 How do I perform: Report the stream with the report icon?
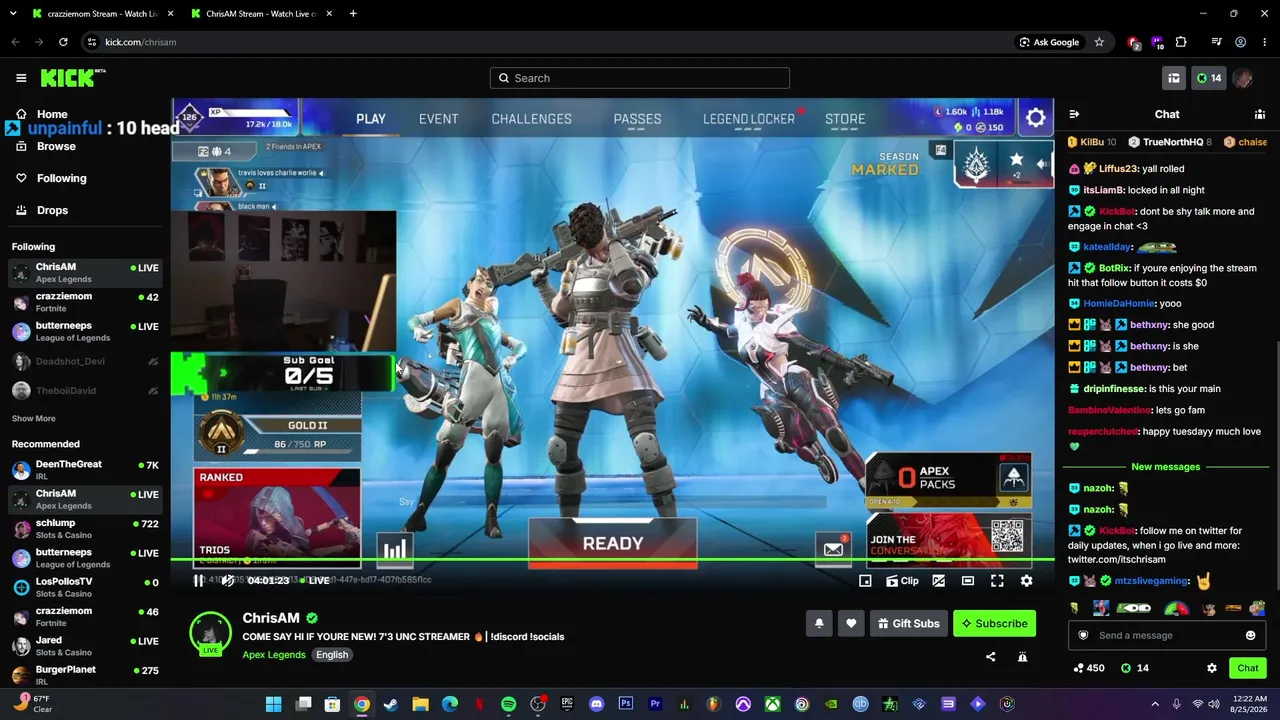point(1022,657)
